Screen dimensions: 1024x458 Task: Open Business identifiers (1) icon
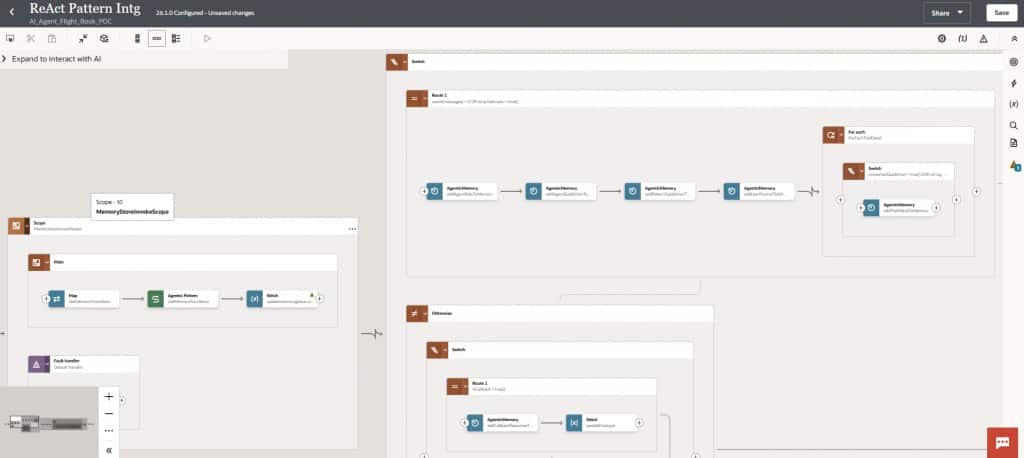(x=963, y=39)
